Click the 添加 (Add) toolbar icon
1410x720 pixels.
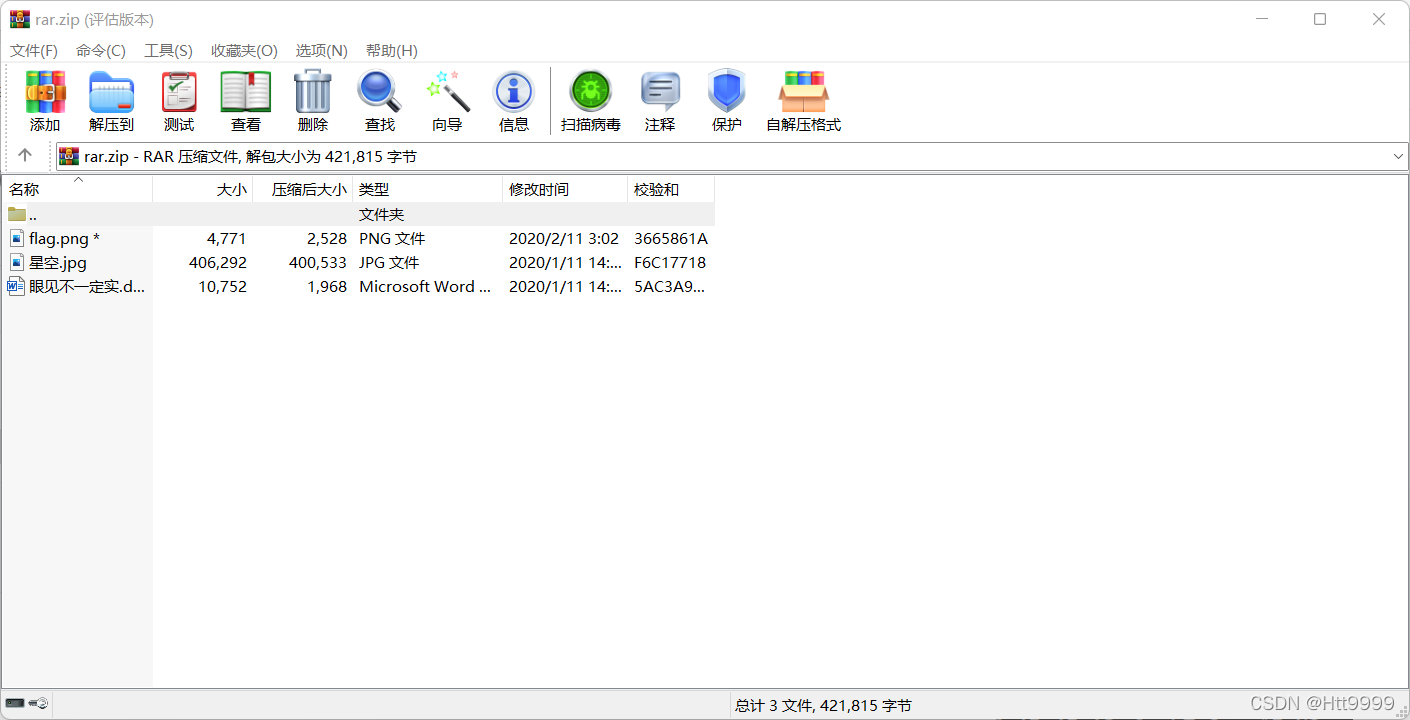point(45,92)
